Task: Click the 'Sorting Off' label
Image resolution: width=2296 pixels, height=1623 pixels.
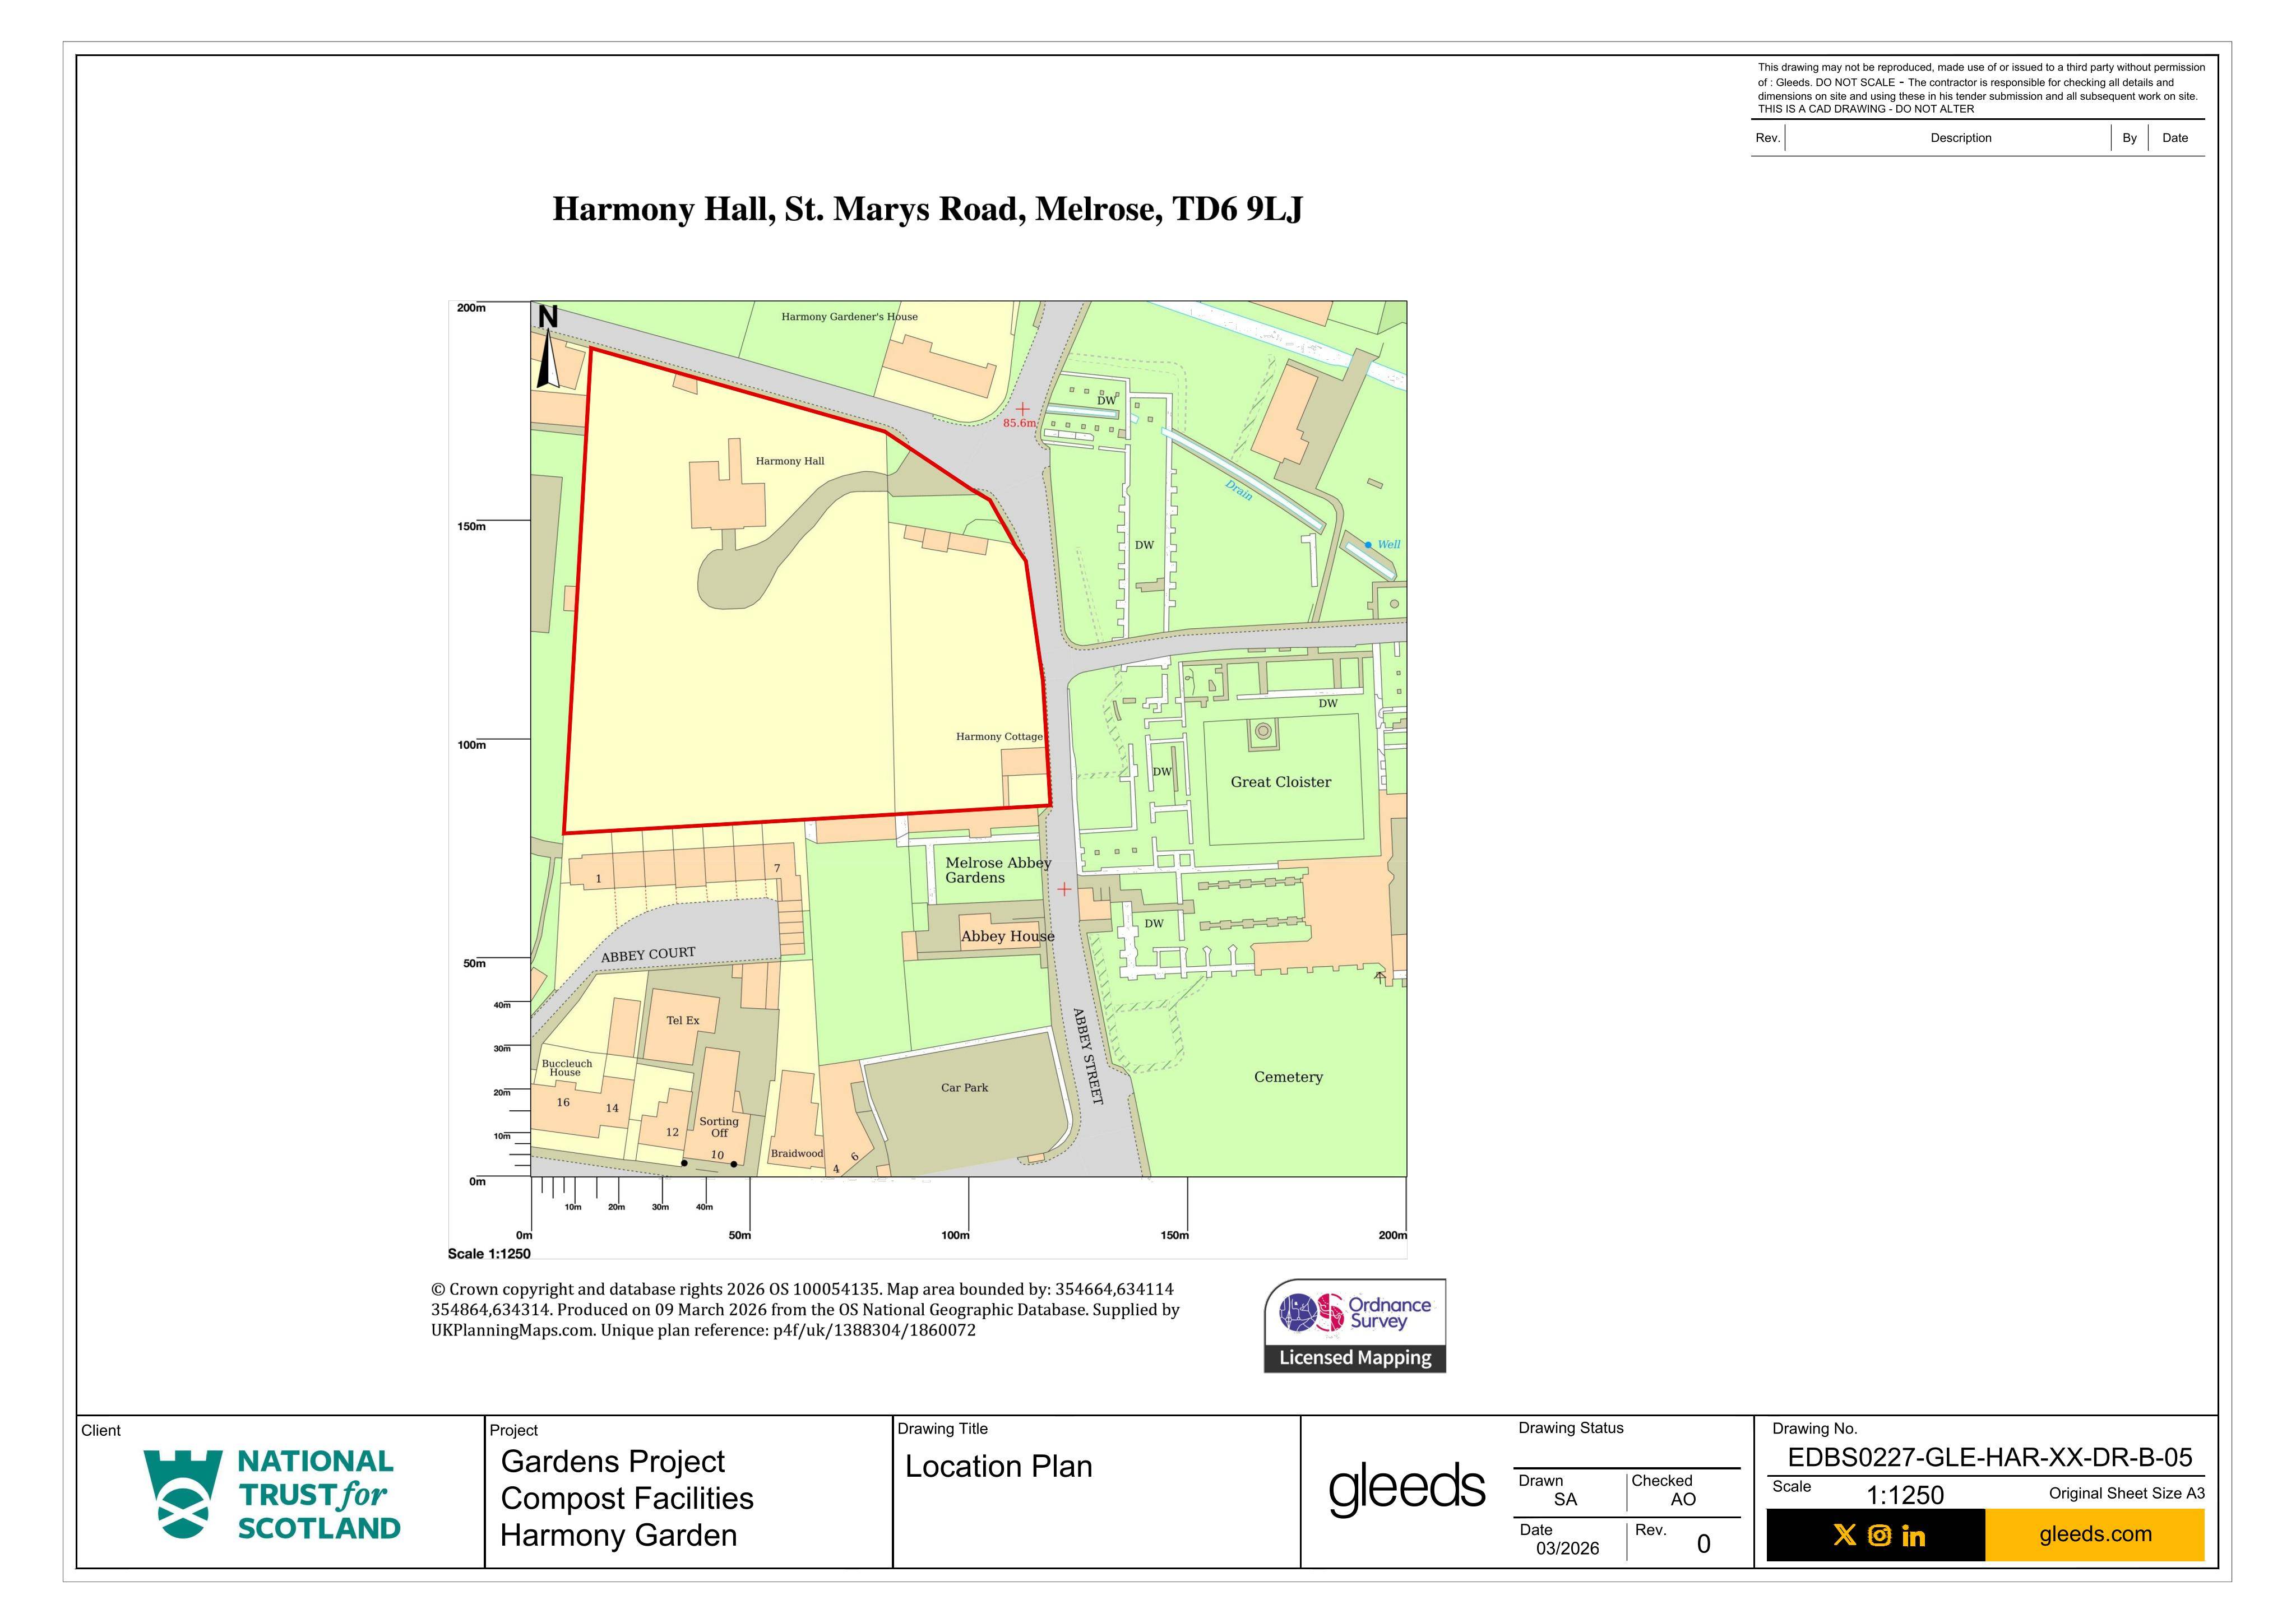Action: [x=719, y=1127]
